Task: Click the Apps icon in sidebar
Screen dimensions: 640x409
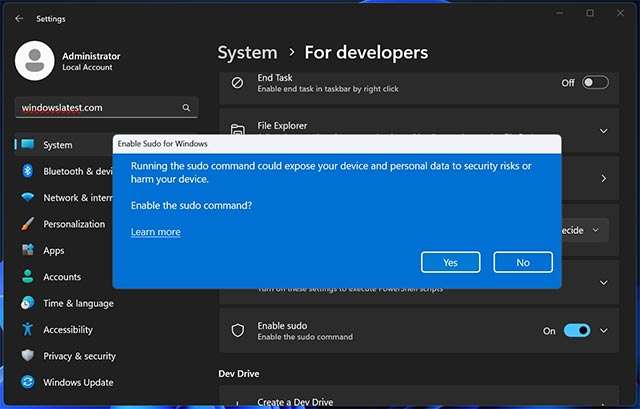Action: 28,250
